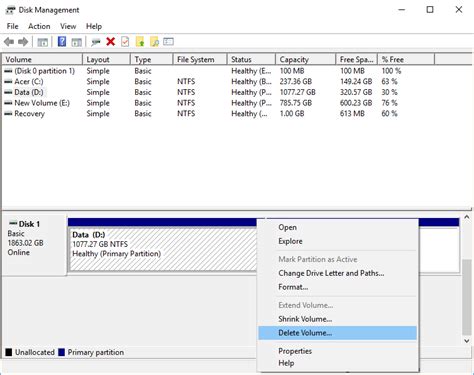474x375 pixels.
Task: Sort by the Capacity column header
Action: (x=305, y=60)
